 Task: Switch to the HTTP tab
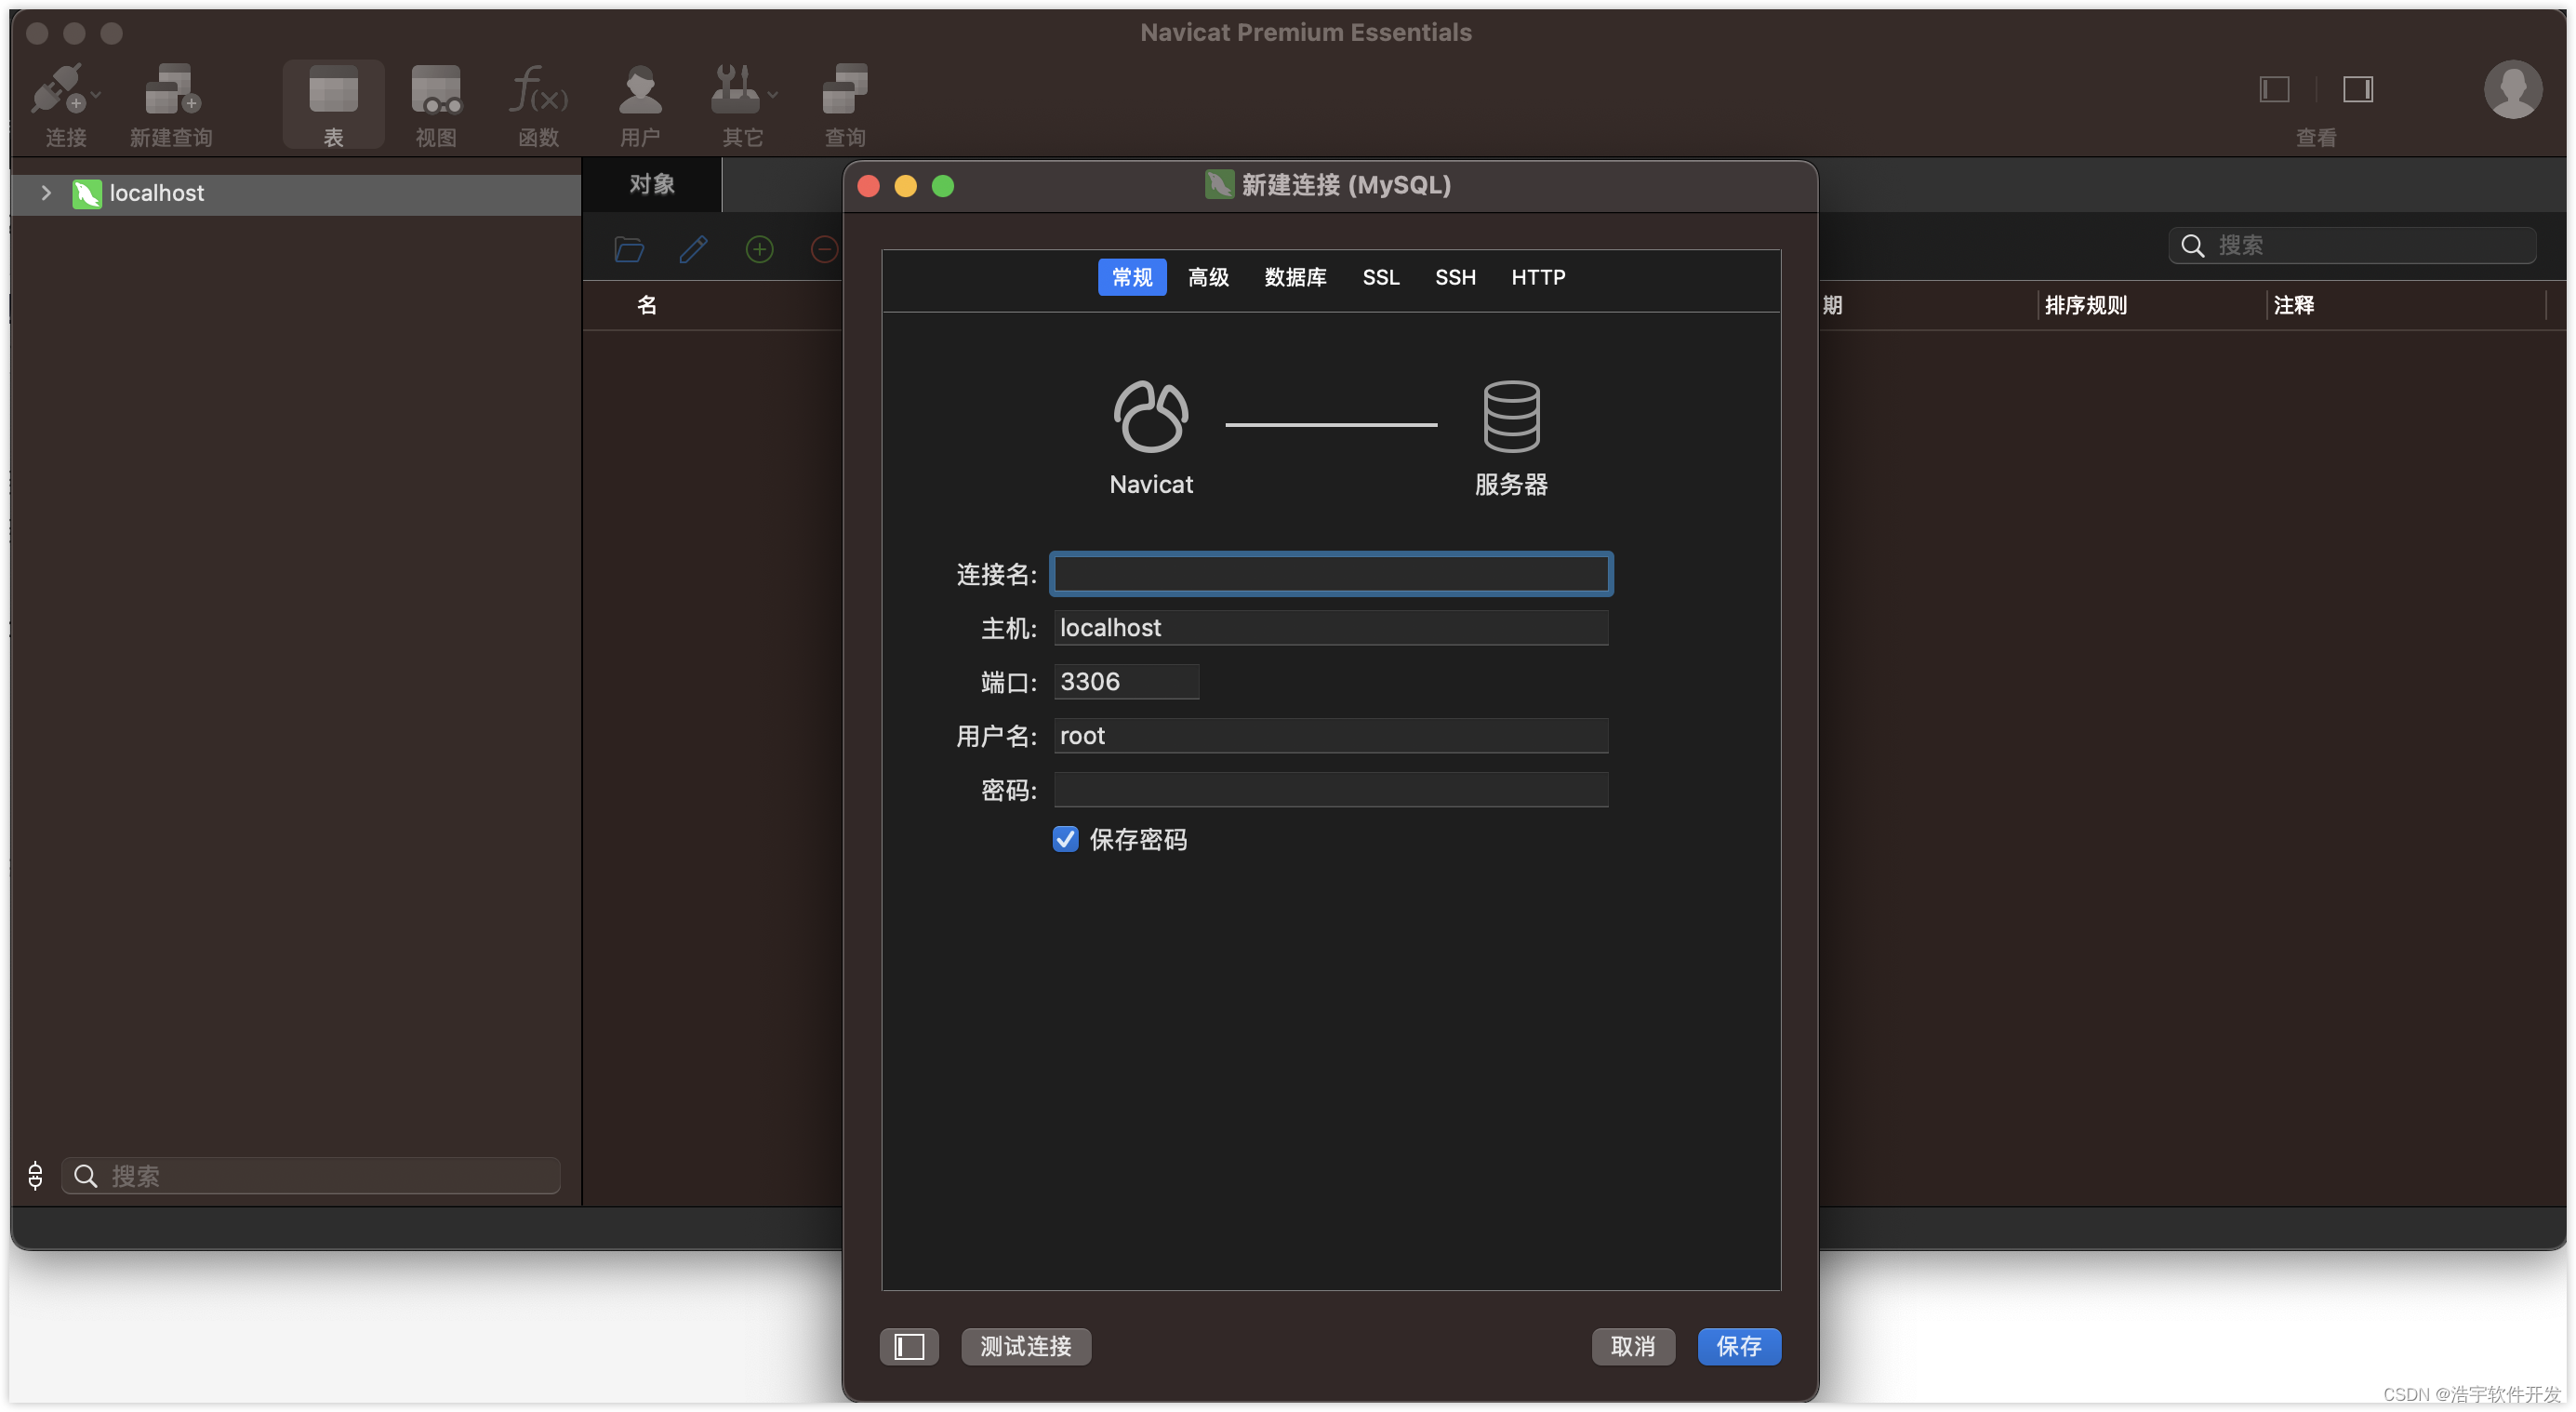(1538, 277)
